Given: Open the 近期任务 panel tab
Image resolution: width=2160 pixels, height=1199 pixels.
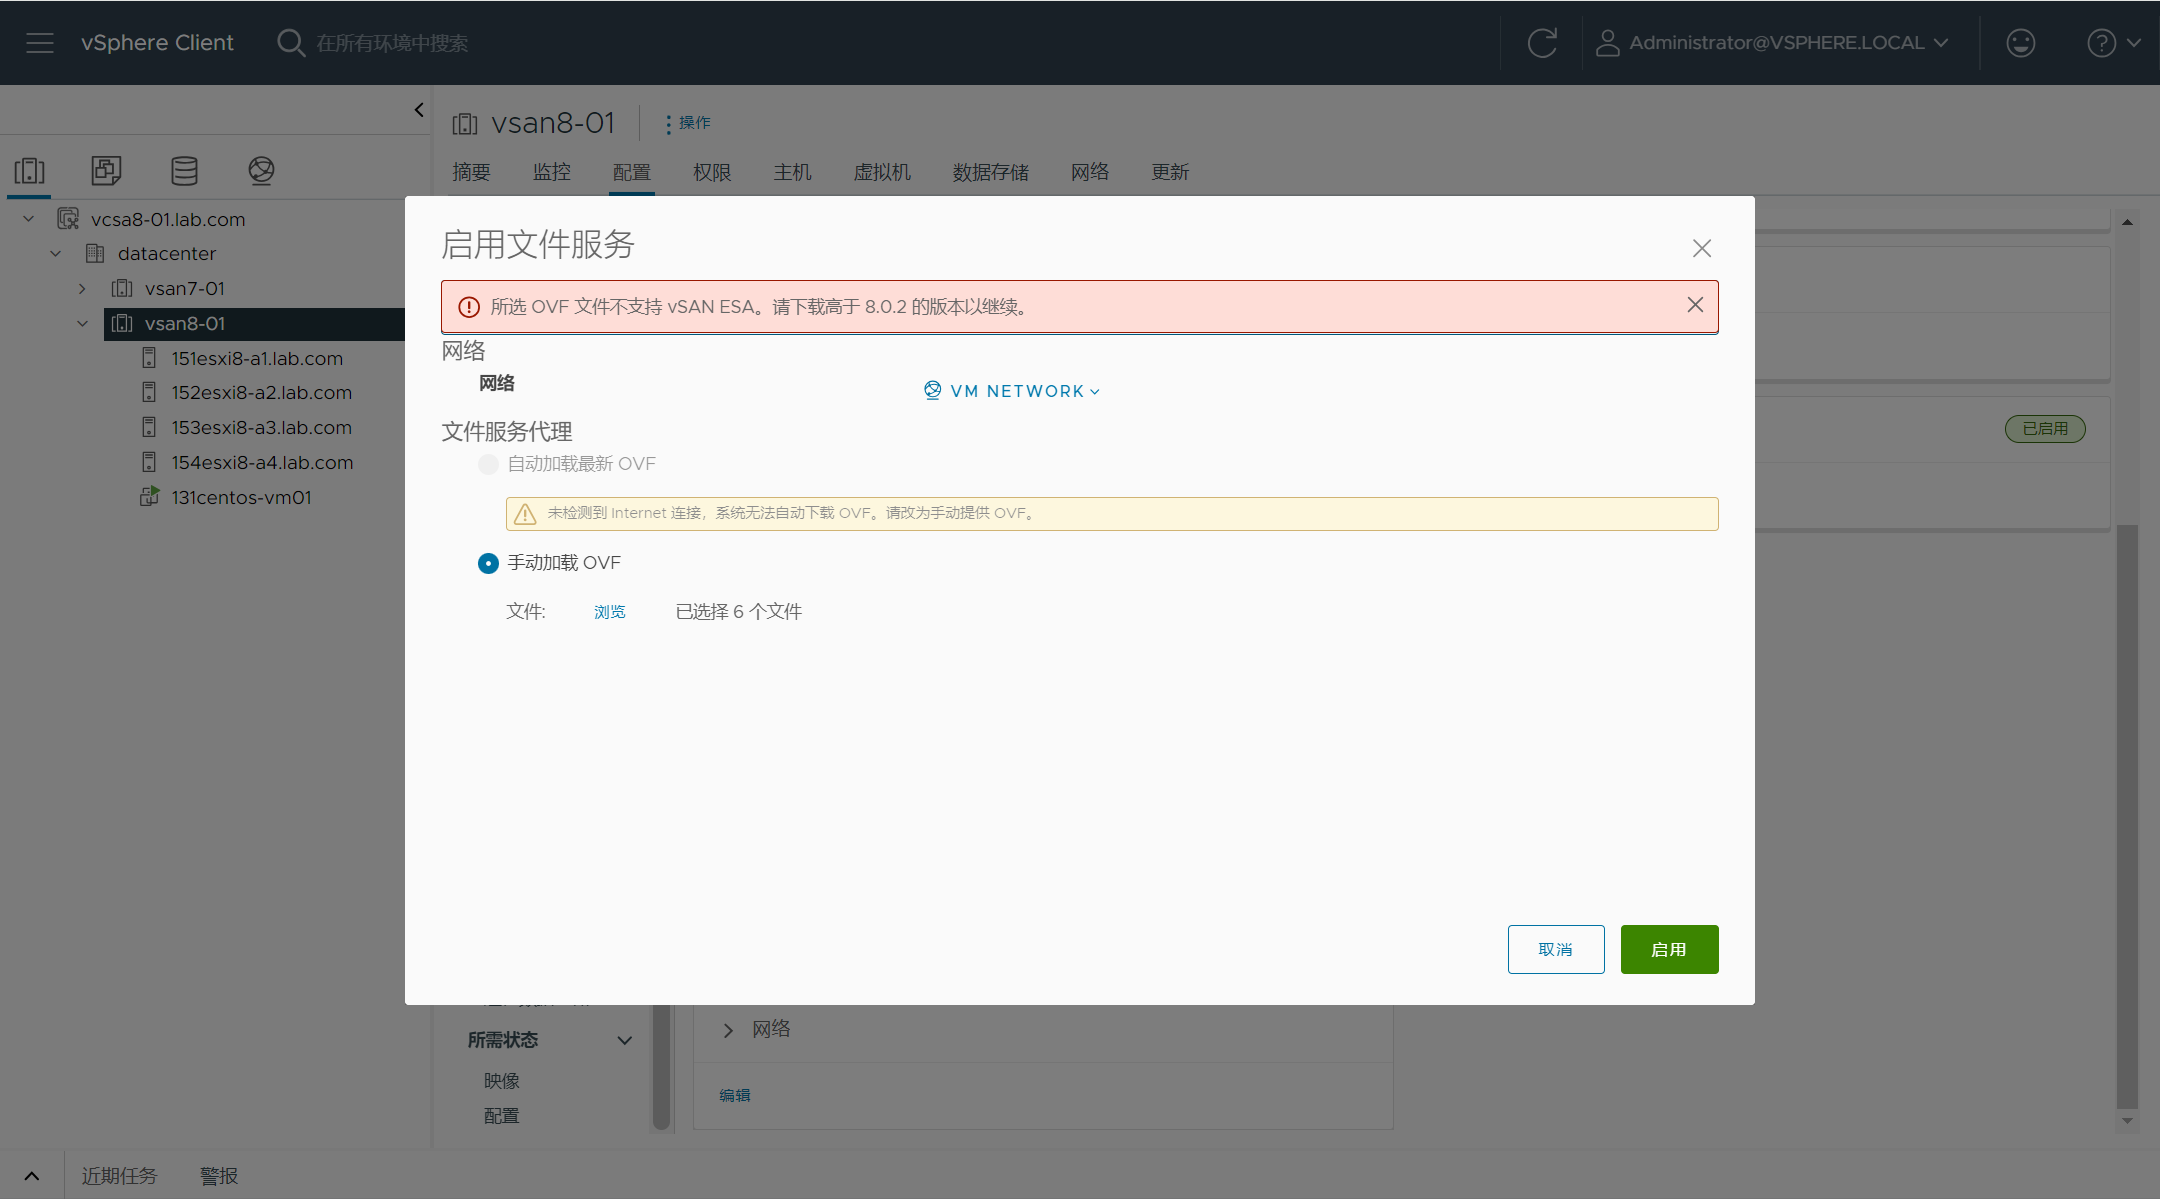Looking at the screenshot, I should [x=119, y=1176].
